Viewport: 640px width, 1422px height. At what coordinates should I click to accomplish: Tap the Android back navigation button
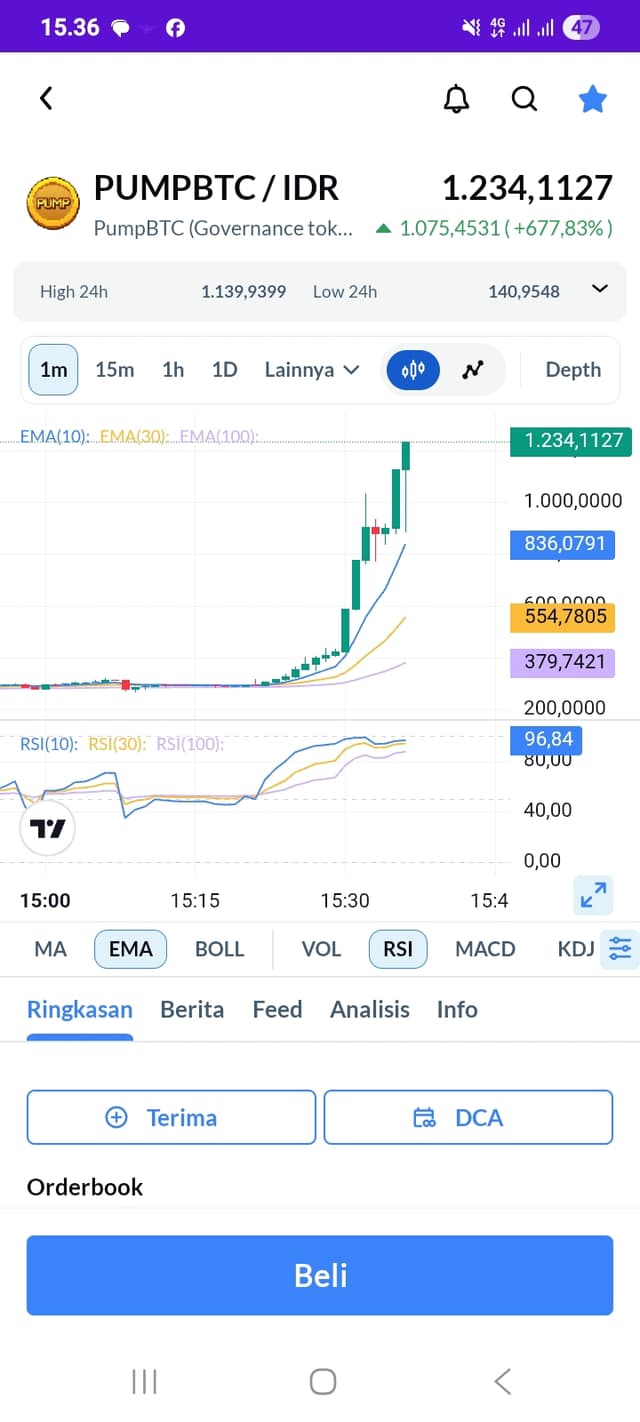[502, 1382]
